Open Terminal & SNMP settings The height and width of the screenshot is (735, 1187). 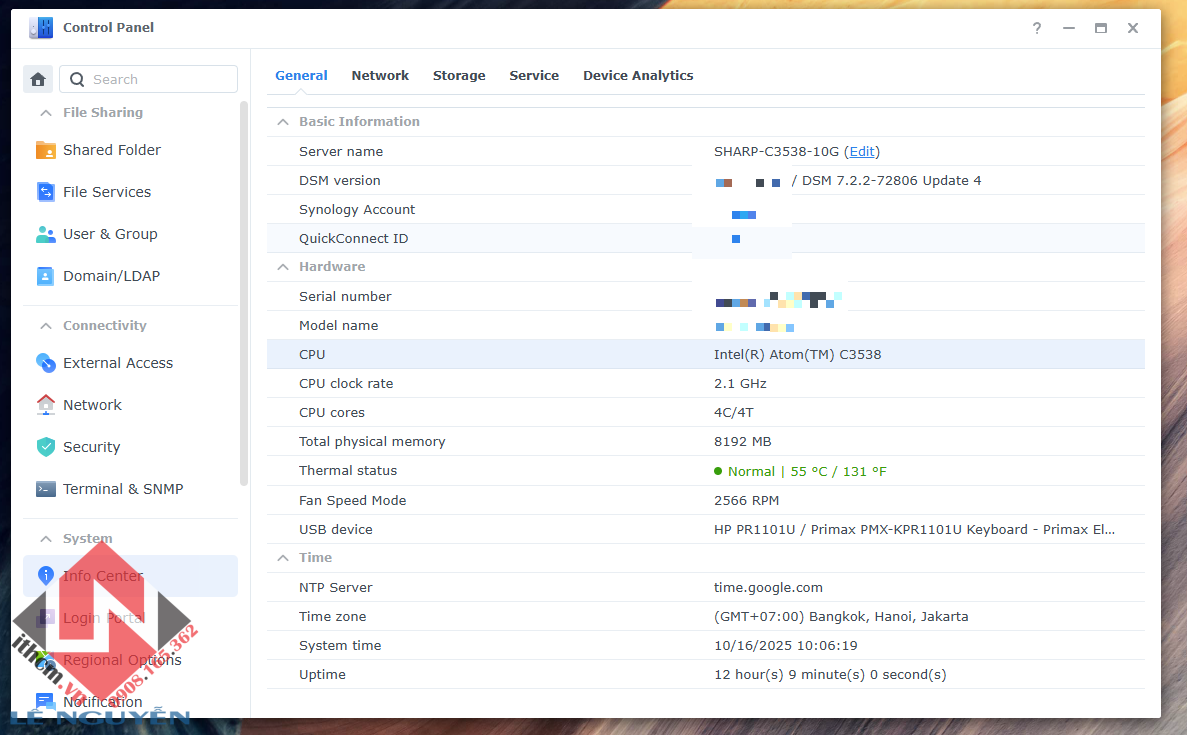pyautogui.click(x=122, y=489)
